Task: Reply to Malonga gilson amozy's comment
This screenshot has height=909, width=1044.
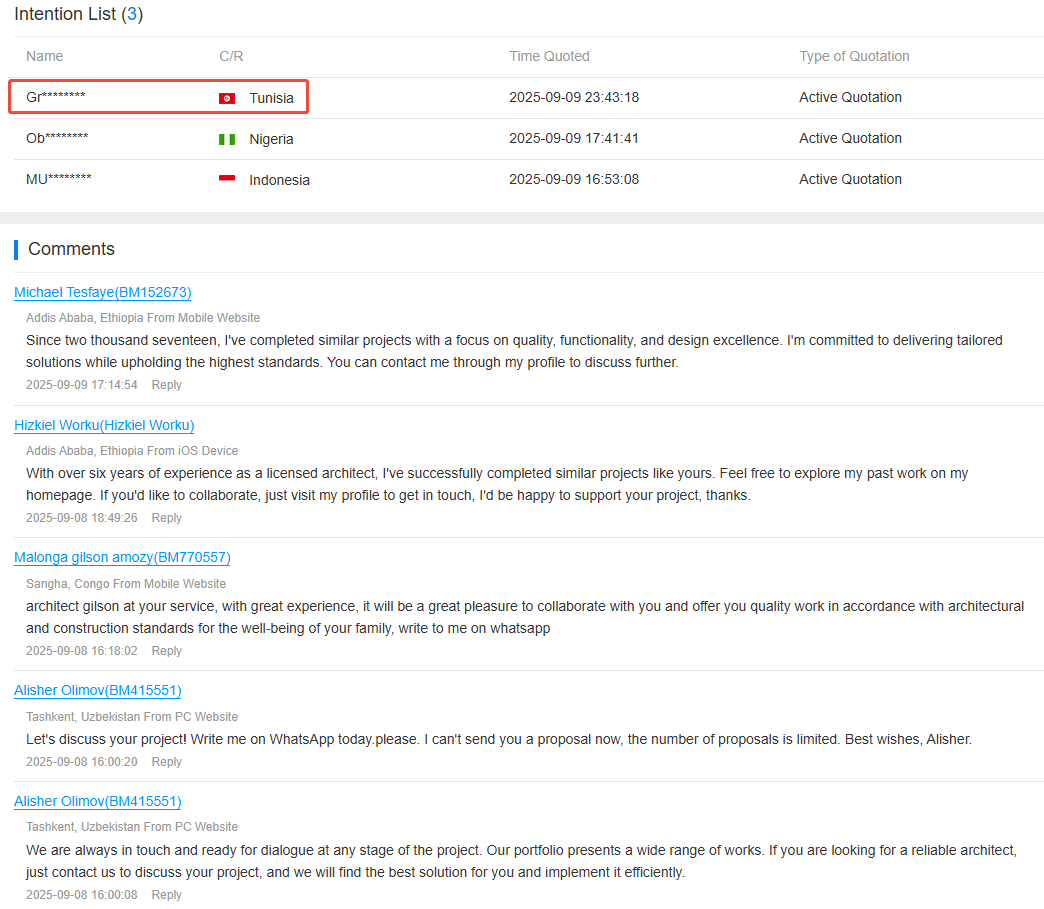Action: [x=166, y=651]
